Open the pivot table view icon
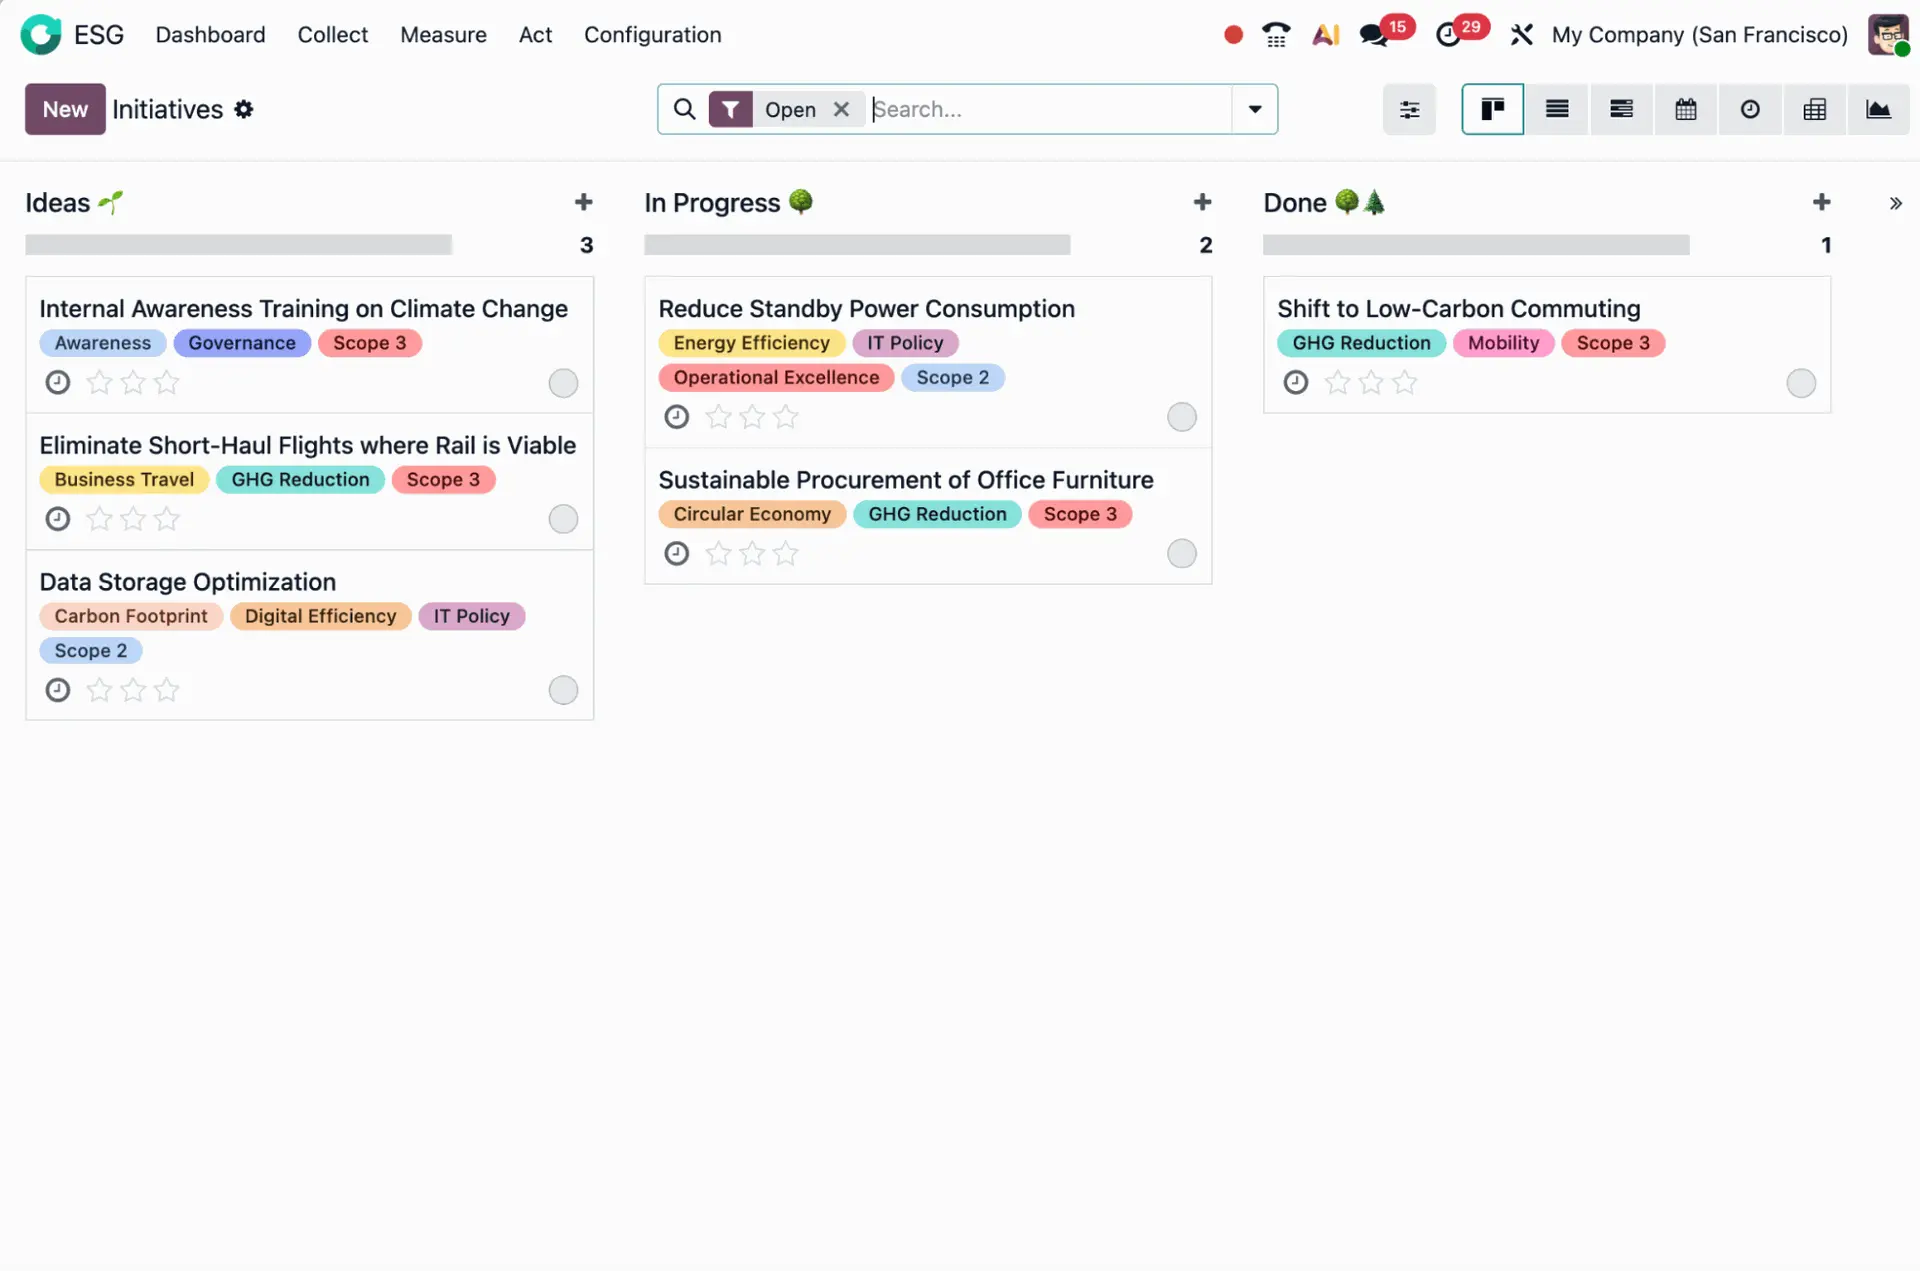1920x1271 pixels. [1814, 109]
